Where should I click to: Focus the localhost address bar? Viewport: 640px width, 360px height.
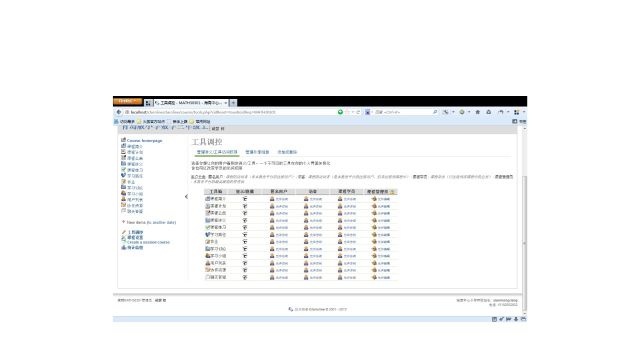(231, 112)
